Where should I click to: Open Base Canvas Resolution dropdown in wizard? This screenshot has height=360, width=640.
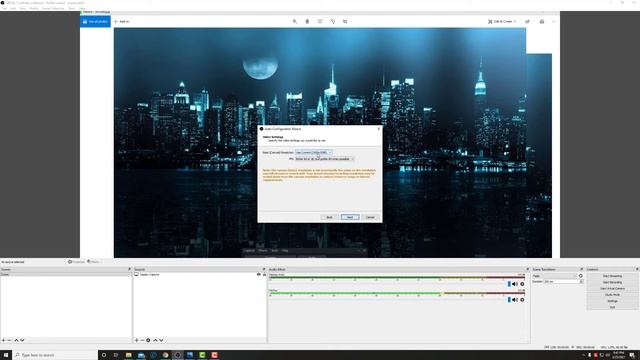(313, 152)
